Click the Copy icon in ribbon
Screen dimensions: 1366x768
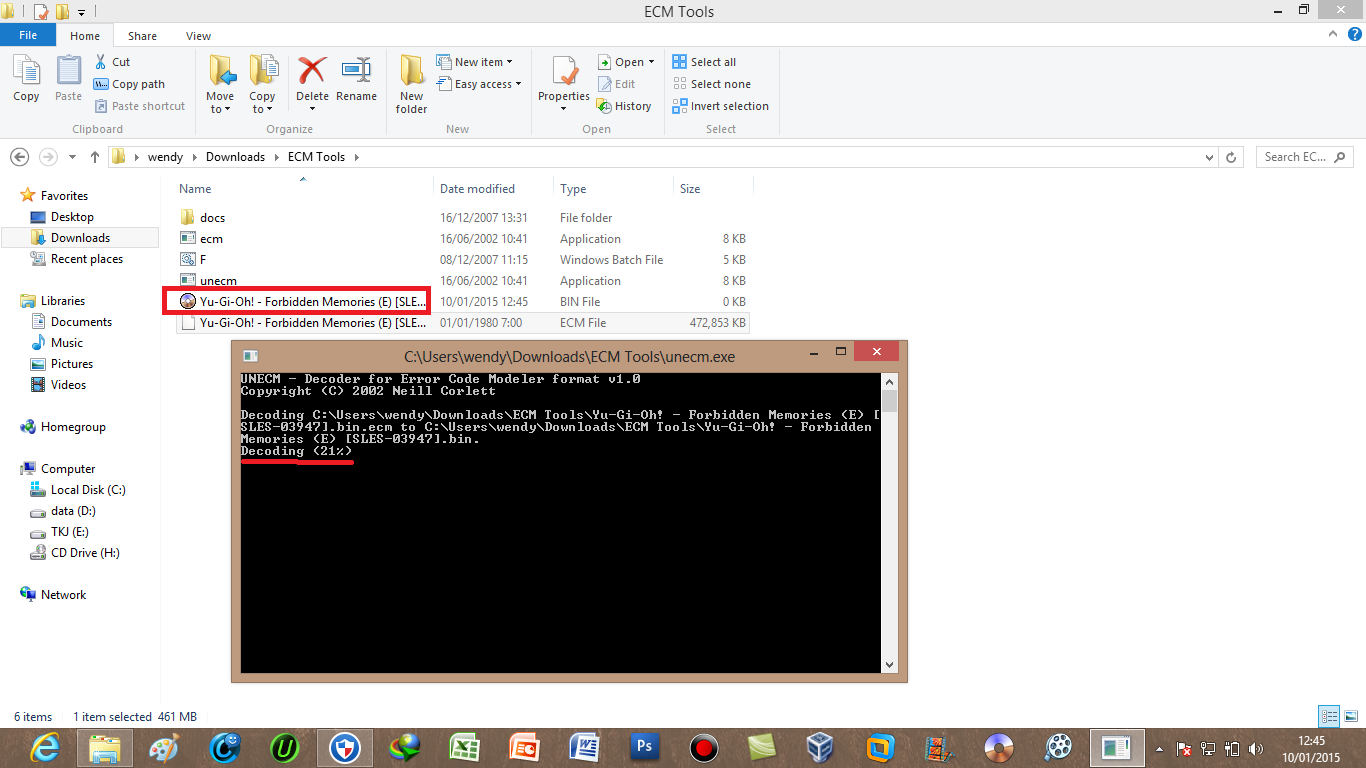click(x=26, y=79)
